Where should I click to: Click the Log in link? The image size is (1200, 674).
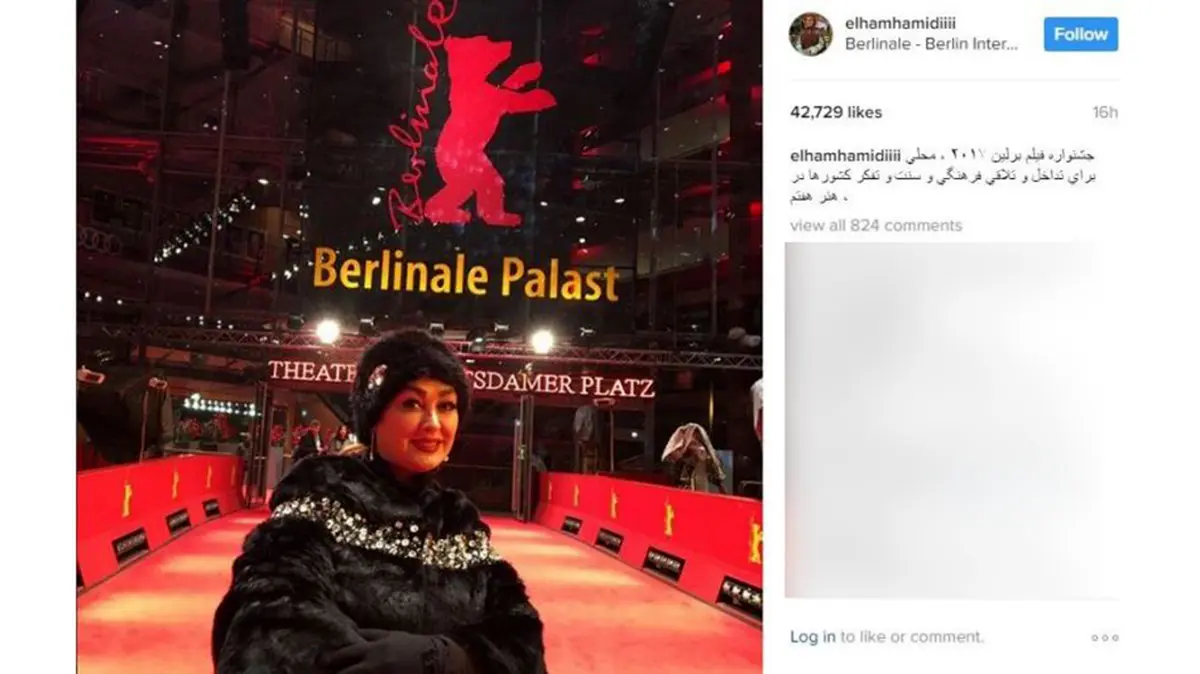click(x=813, y=637)
